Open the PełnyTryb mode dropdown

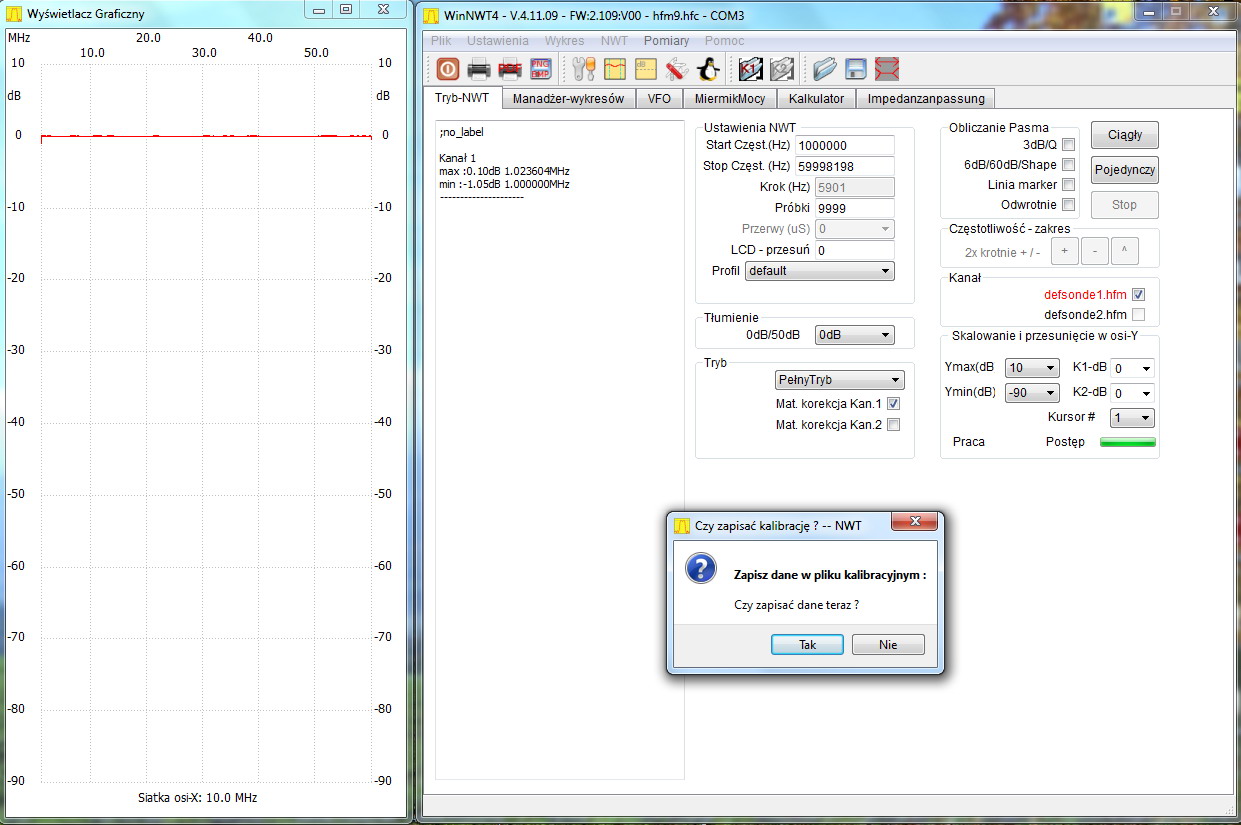pyautogui.click(x=839, y=380)
